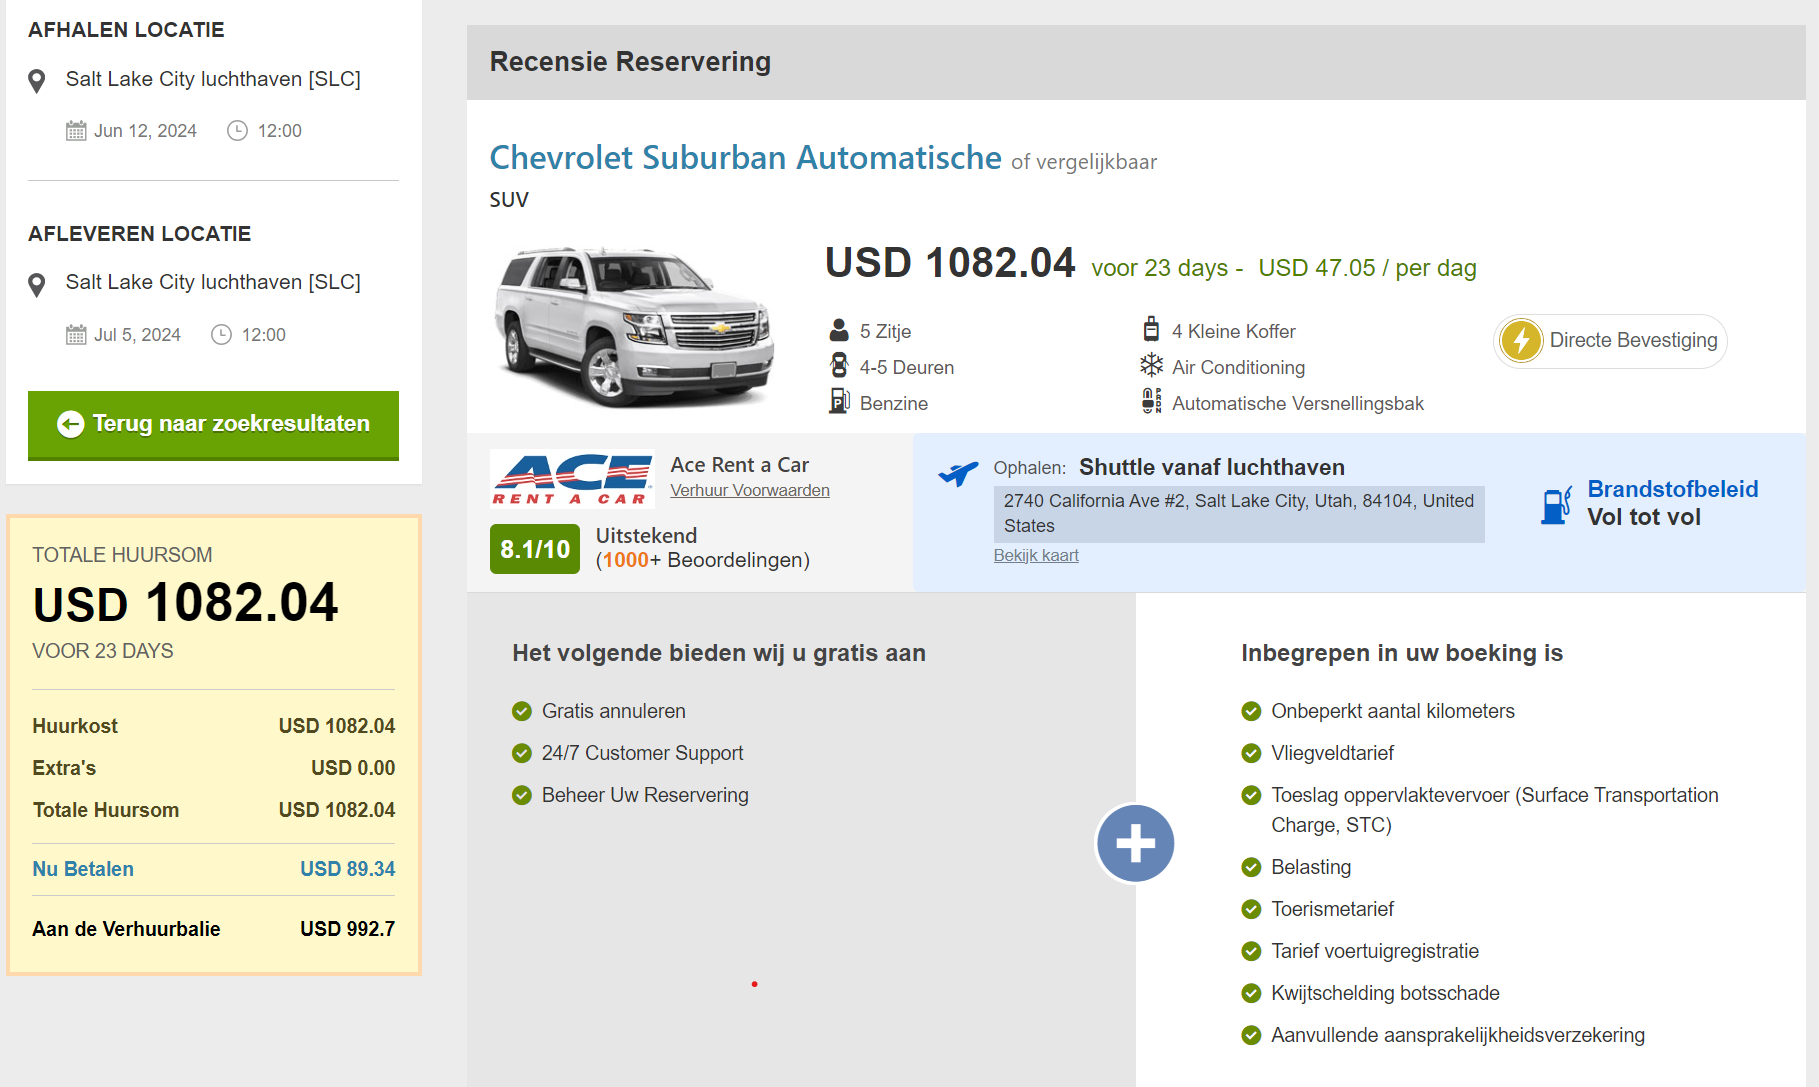Open the Verhuur Voorwaarden link
Image resolution: width=1819 pixels, height=1087 pixels.
click(x=749, y=490)
